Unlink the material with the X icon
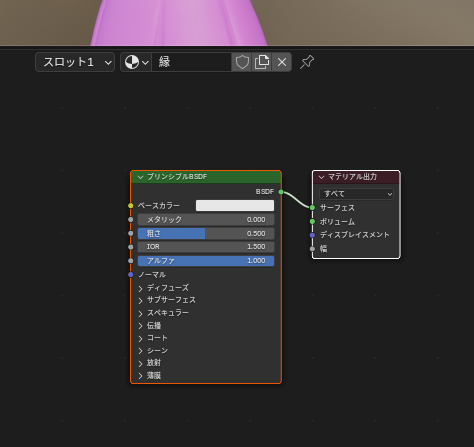The width and height of the screenshot is (474, 447). pyautogui.click(x=282, y=62)
